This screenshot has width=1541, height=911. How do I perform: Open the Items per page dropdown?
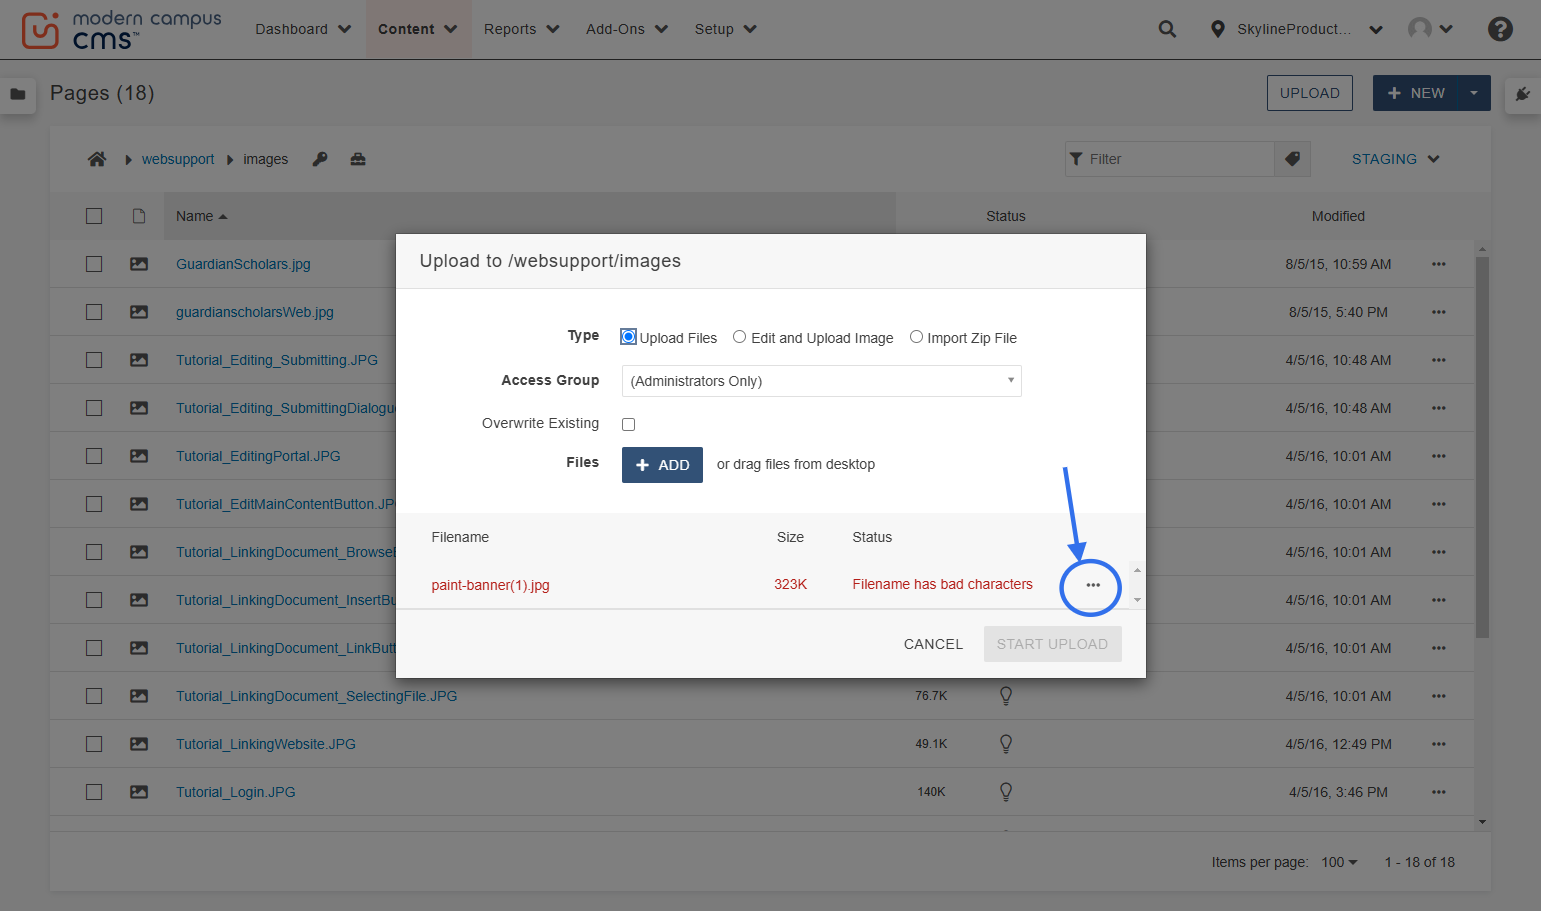click(1339, 862)
